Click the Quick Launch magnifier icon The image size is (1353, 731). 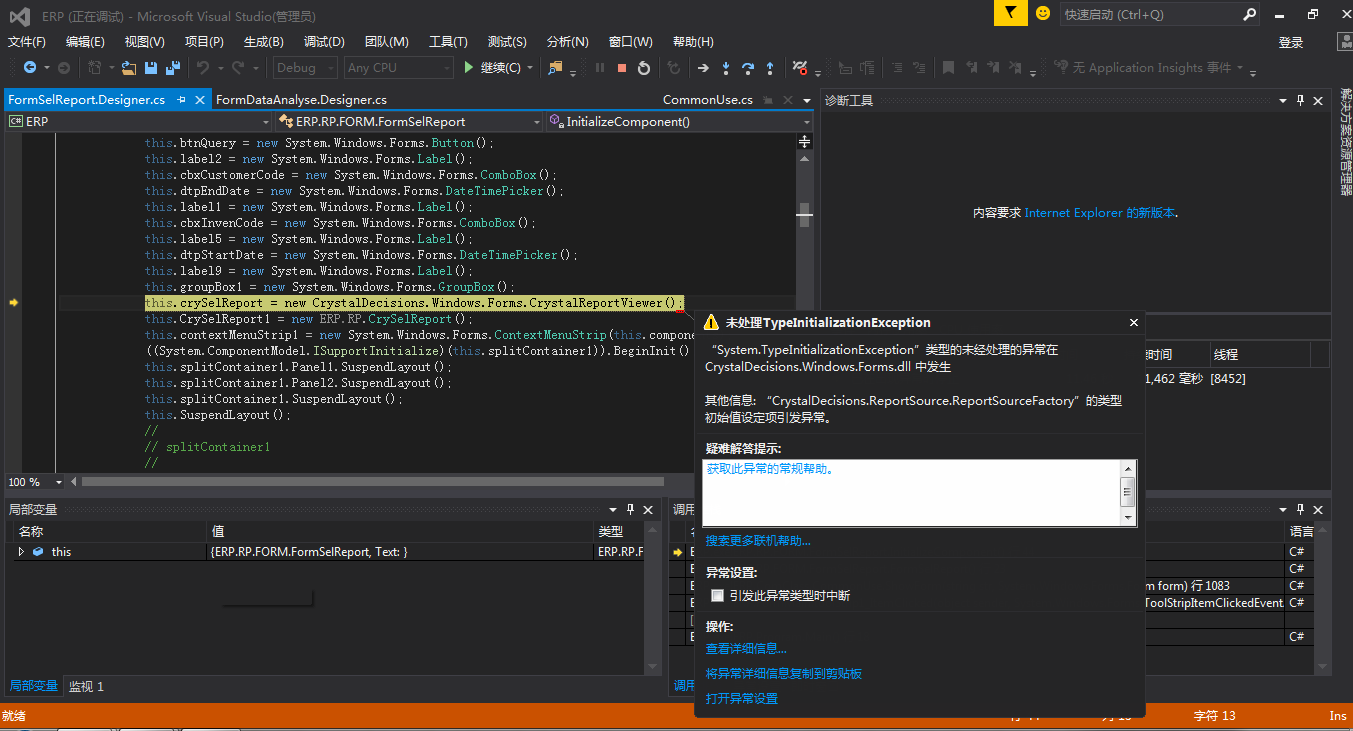(x=1249, y=14)
